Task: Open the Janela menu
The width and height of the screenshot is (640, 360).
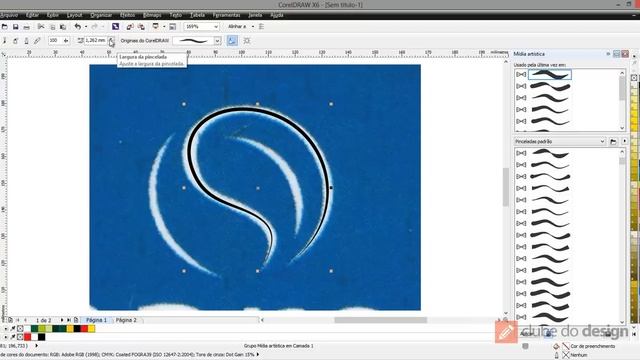Action: [255, 15]
